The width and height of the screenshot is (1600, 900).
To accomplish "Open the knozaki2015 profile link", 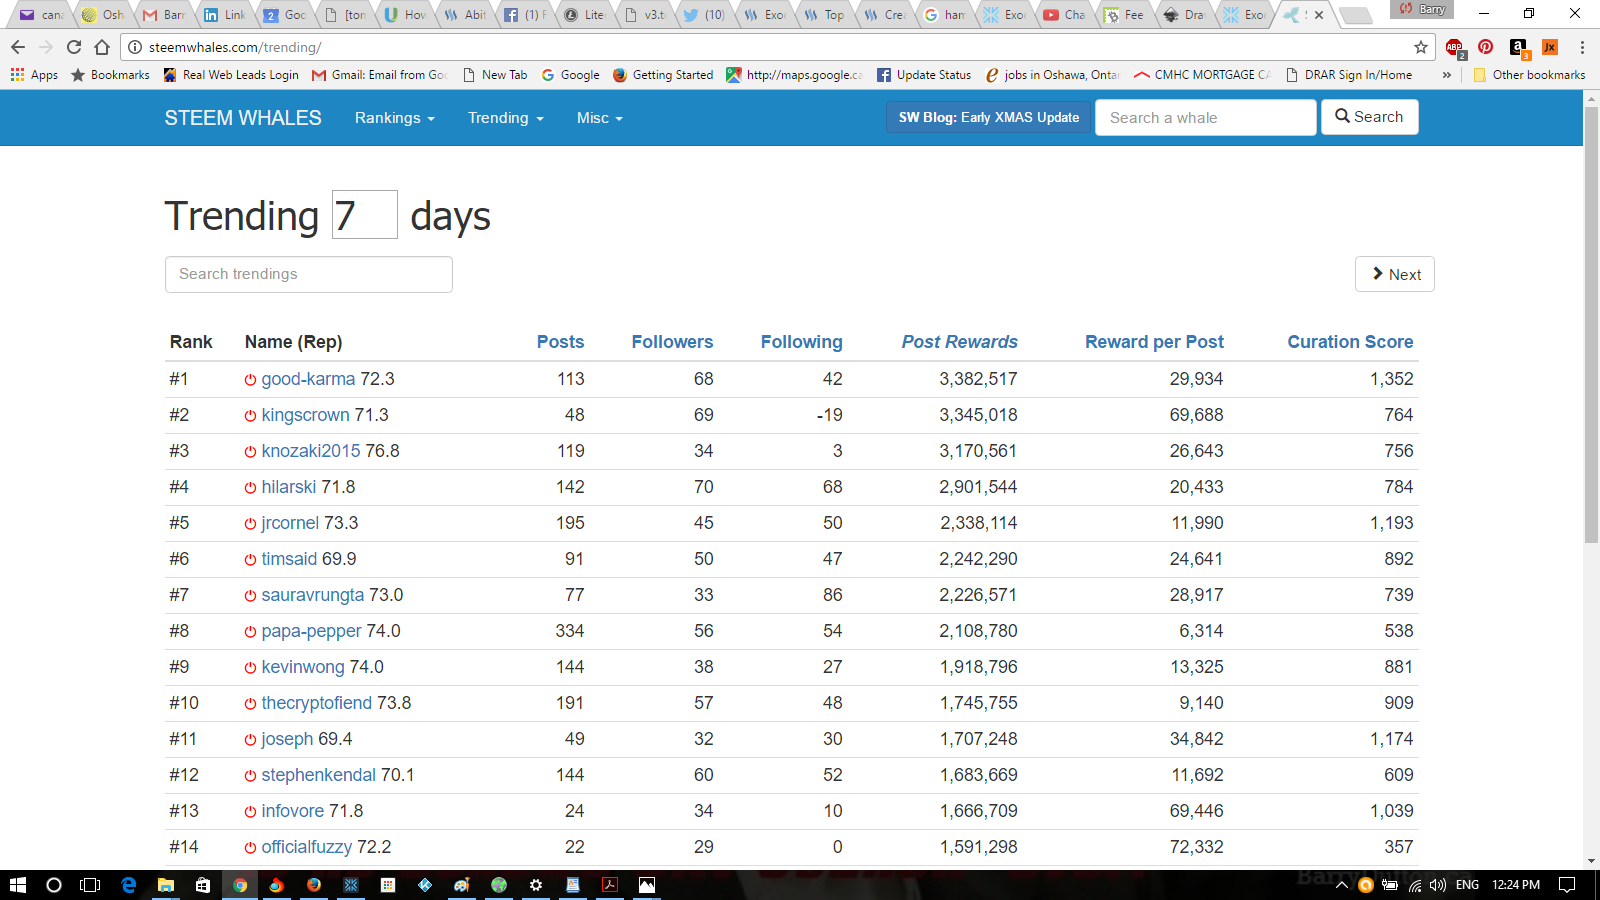I will click(311, 451).
